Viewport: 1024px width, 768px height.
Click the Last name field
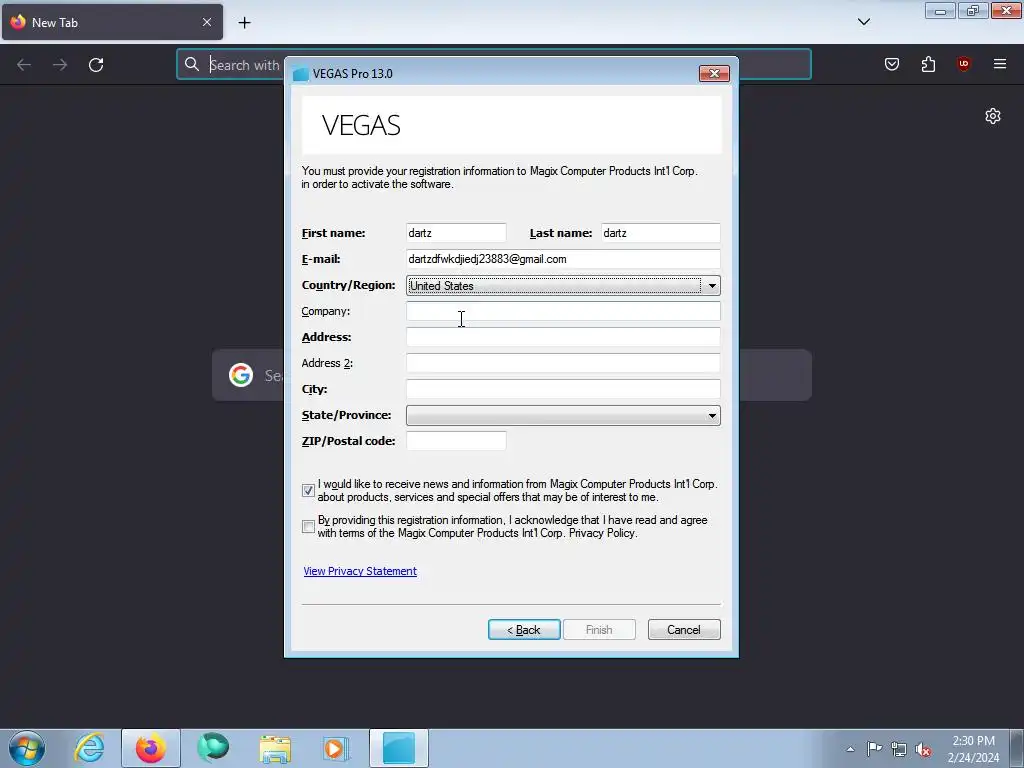[x=660, y=233]
